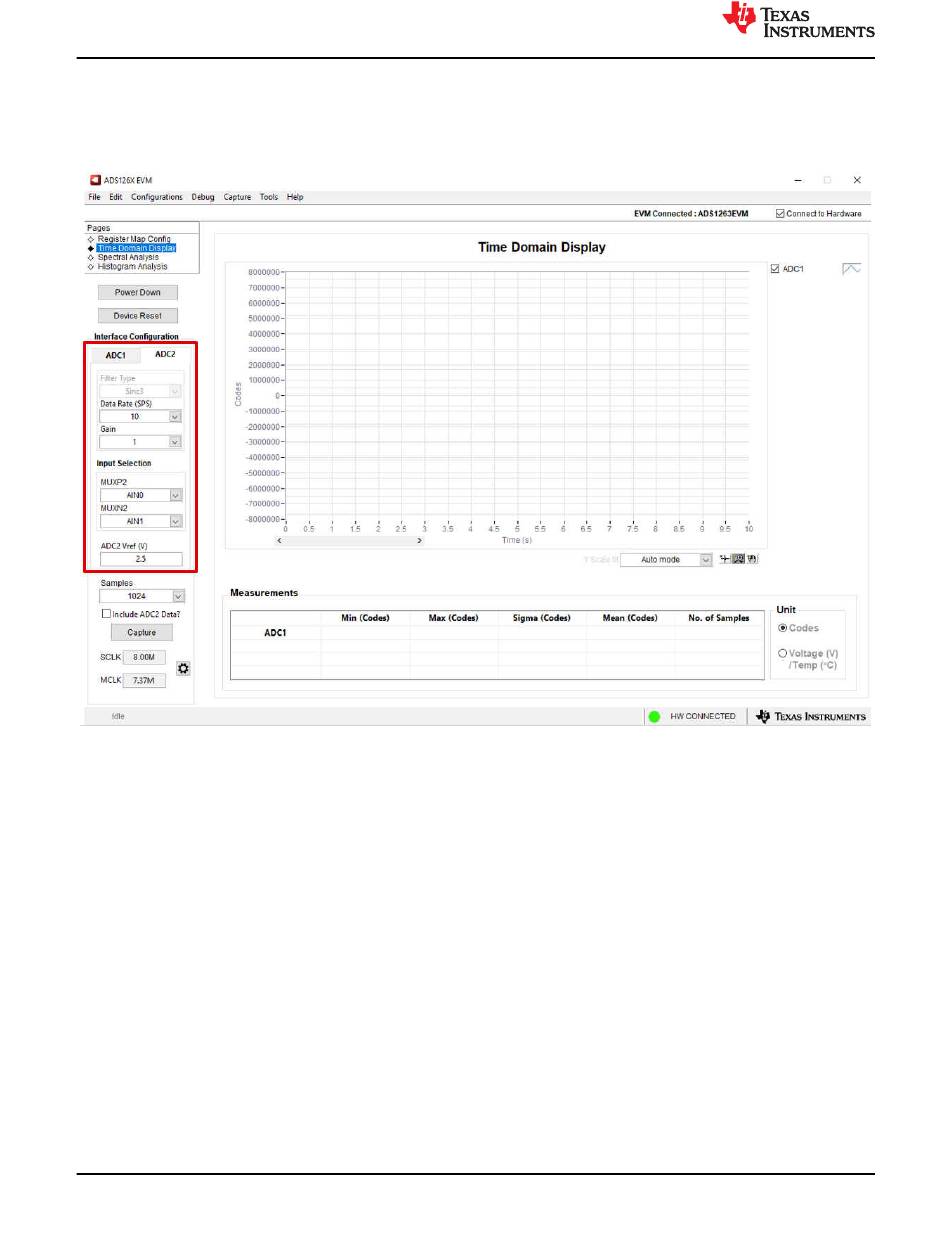Click the ADS126X EVM app icon

coord(96,180)
